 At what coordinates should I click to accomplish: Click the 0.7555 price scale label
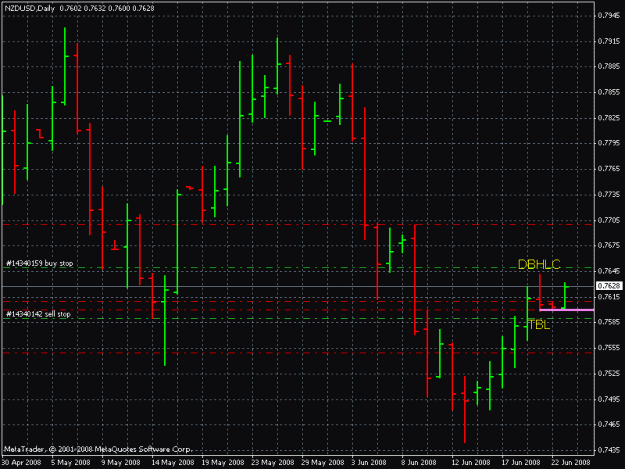point(609,347)
